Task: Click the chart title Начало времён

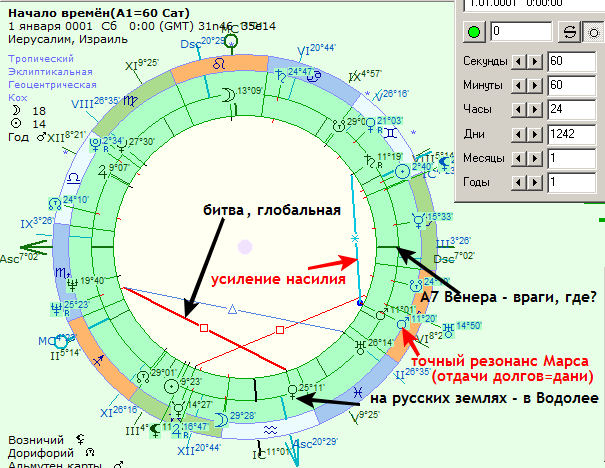Action: pyautogui.click(x=99, y=13)
